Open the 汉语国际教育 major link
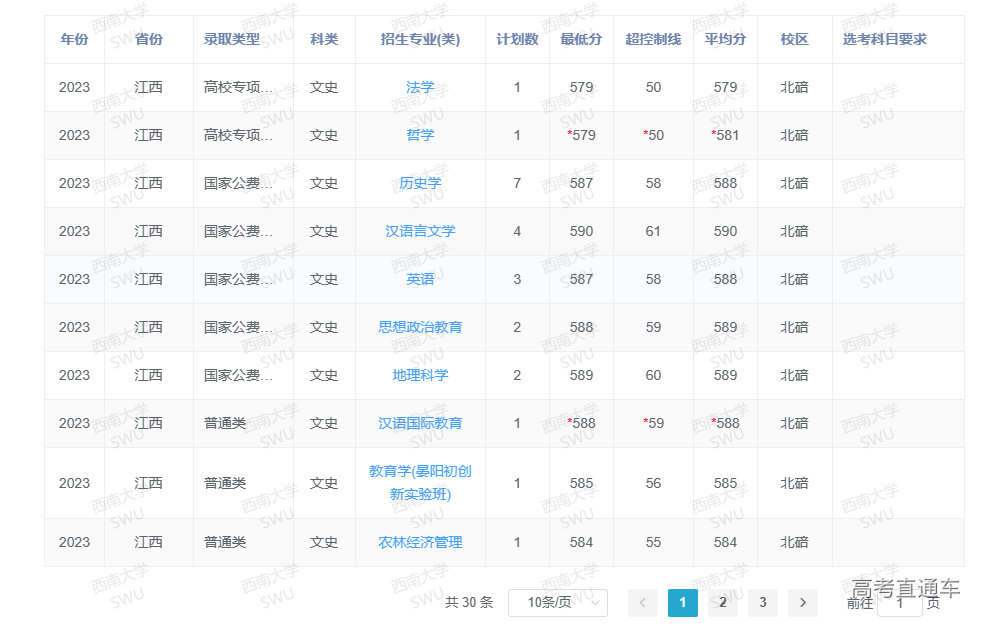 point(420,423)
